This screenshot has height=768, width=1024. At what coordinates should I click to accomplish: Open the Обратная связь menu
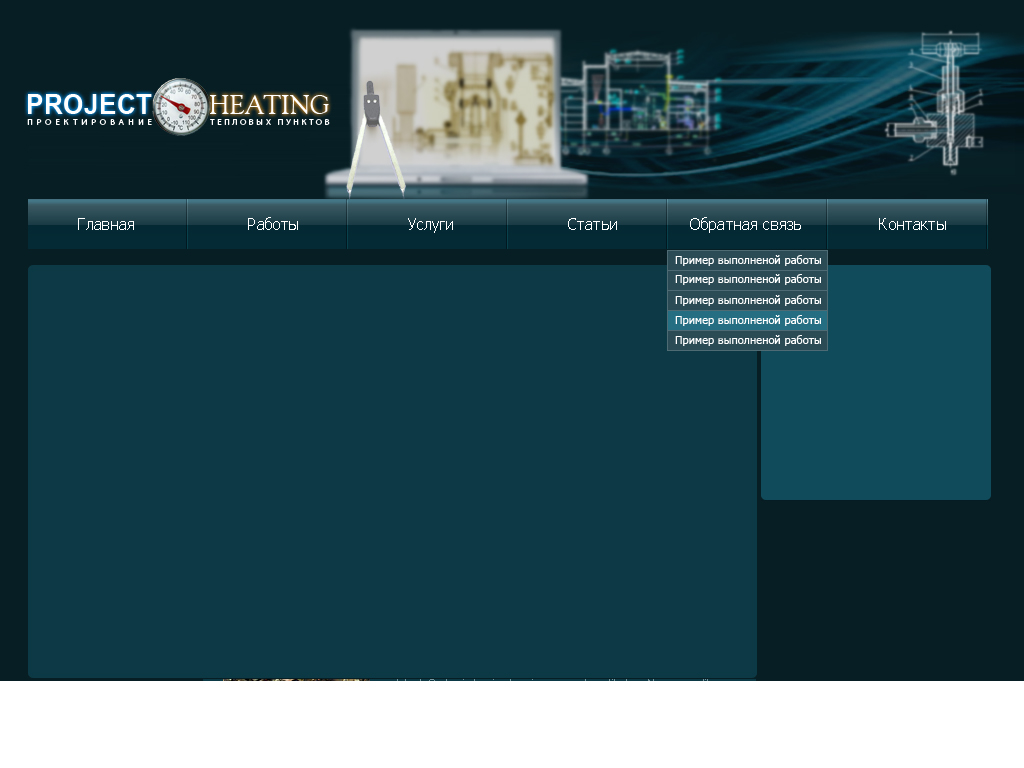click(x=746, y=224)
